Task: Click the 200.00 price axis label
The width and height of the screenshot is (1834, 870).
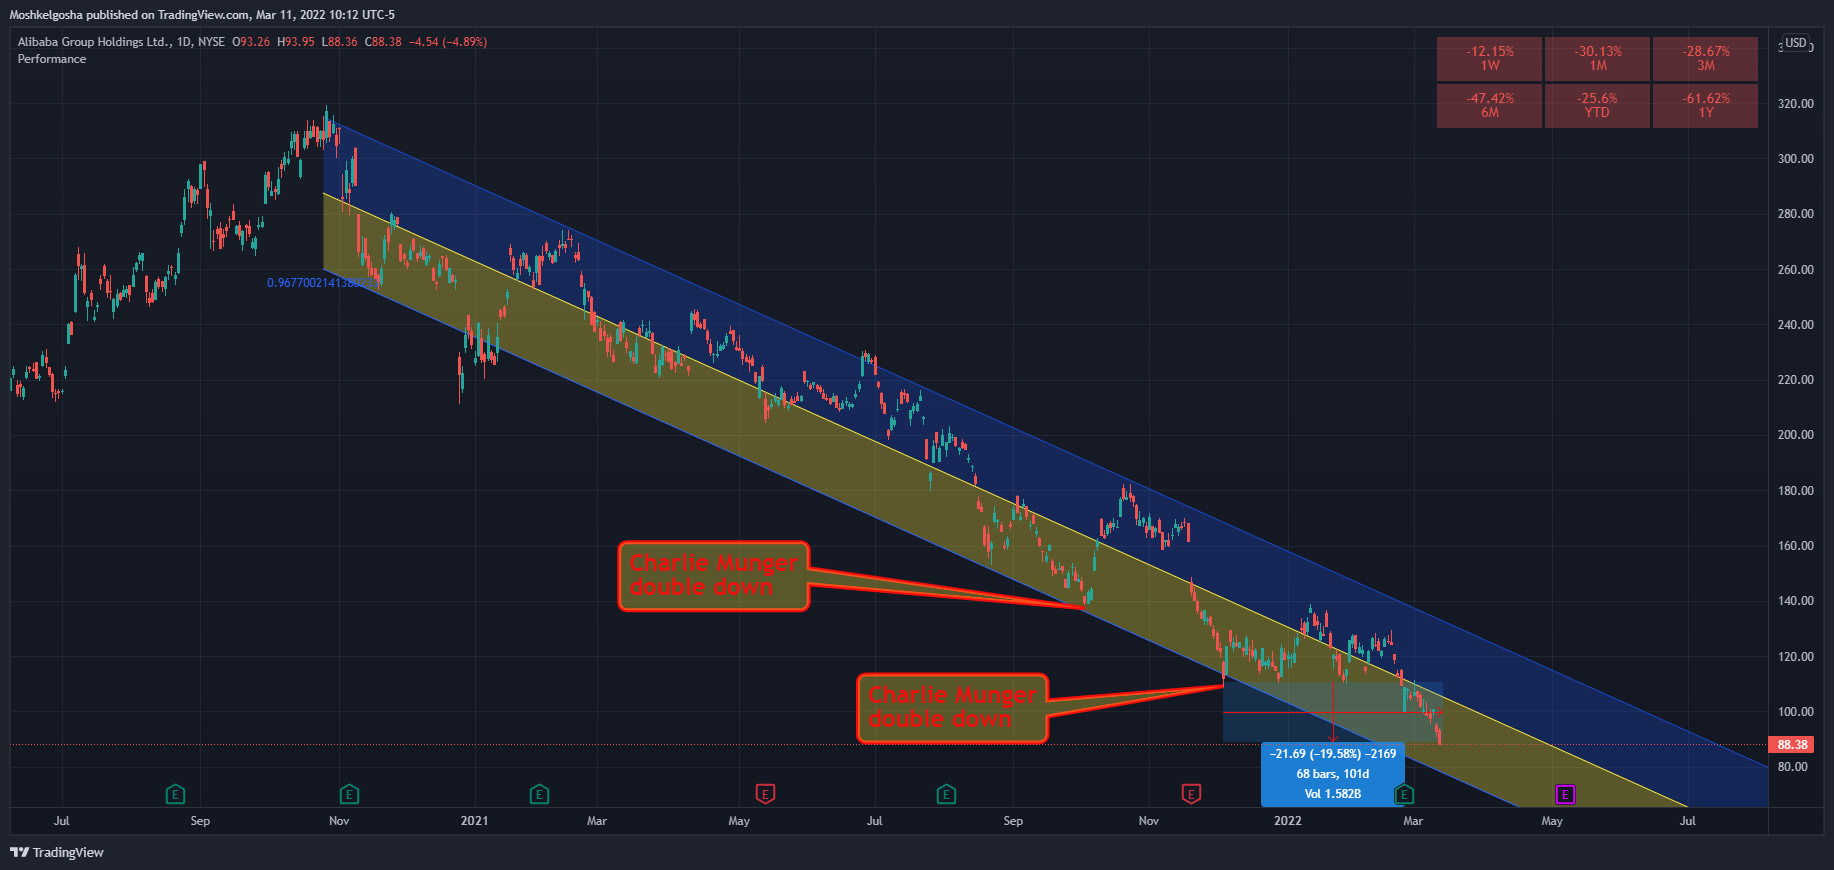Action: pyautogui.click(x=1795, y=435)
